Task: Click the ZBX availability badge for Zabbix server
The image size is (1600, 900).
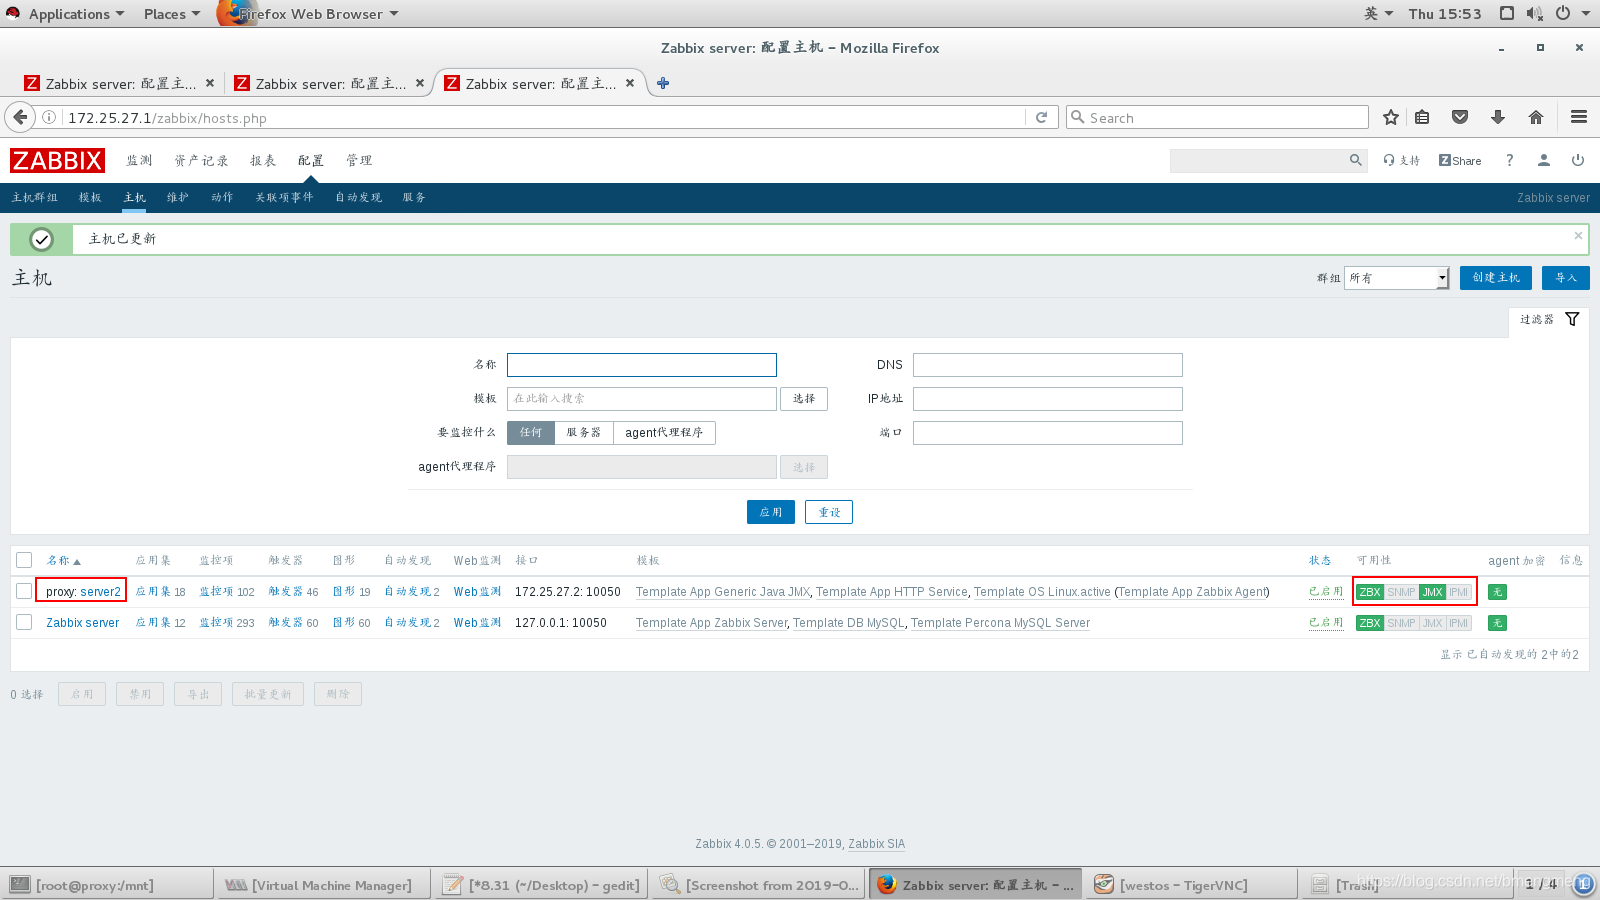Action: (1370, 623)
